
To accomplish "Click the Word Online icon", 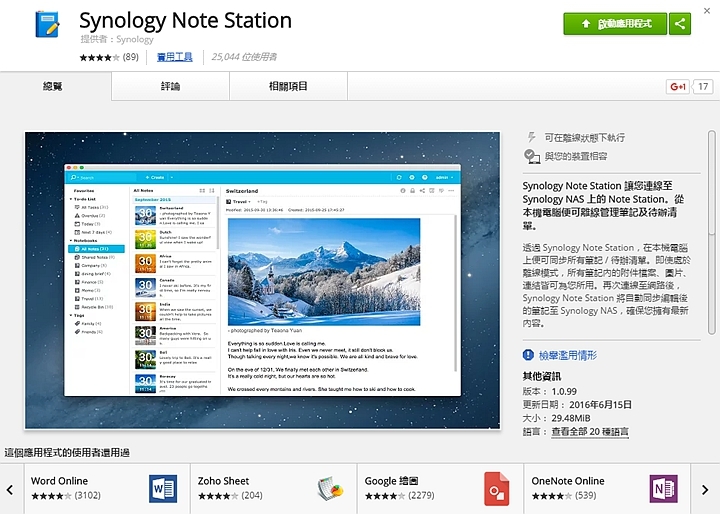I will [x=163, y=489].
